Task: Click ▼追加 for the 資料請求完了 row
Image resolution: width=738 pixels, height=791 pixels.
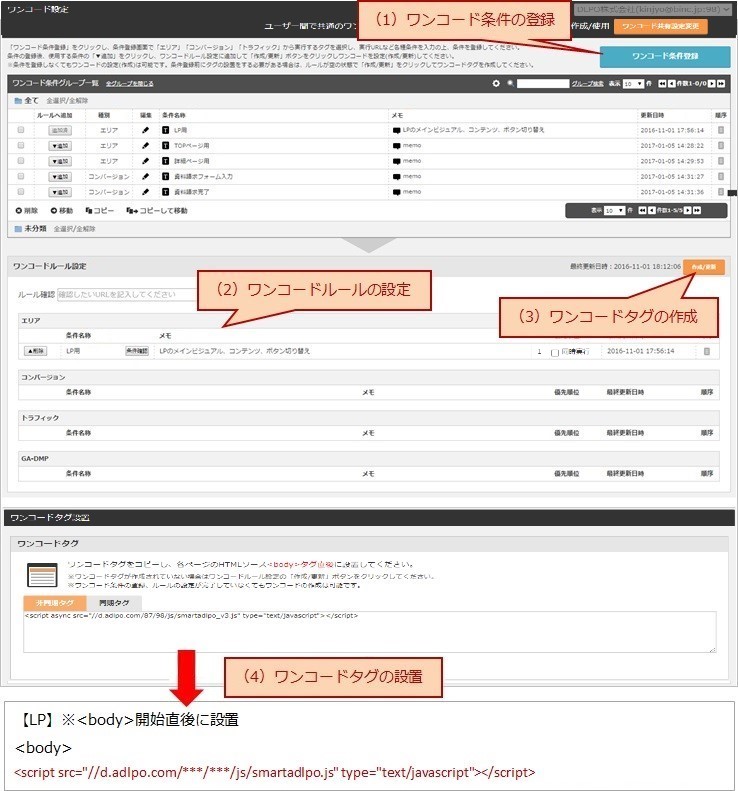Action: (x=60, y=192)
